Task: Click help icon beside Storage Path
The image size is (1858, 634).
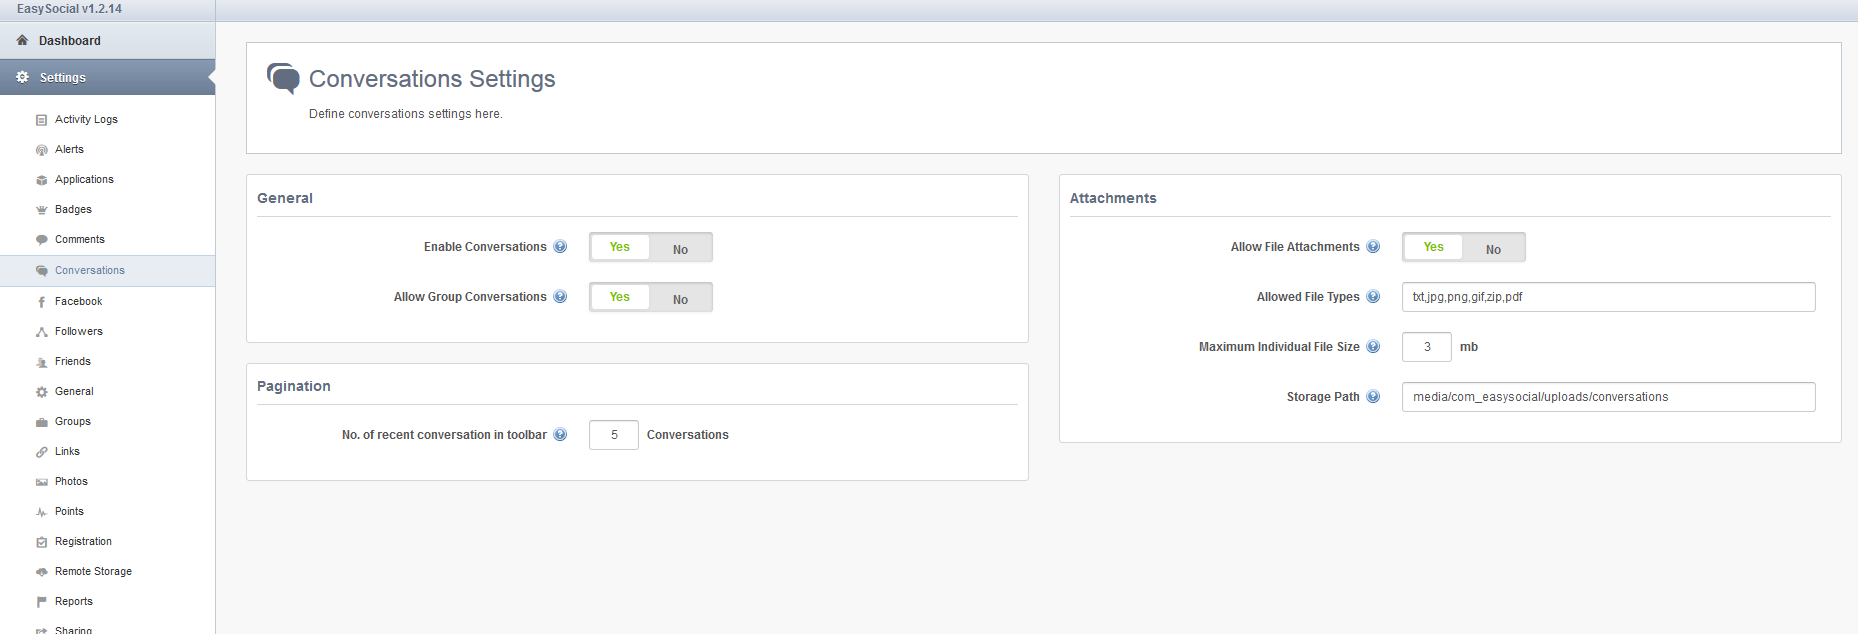Action: tap(1373, 397)
